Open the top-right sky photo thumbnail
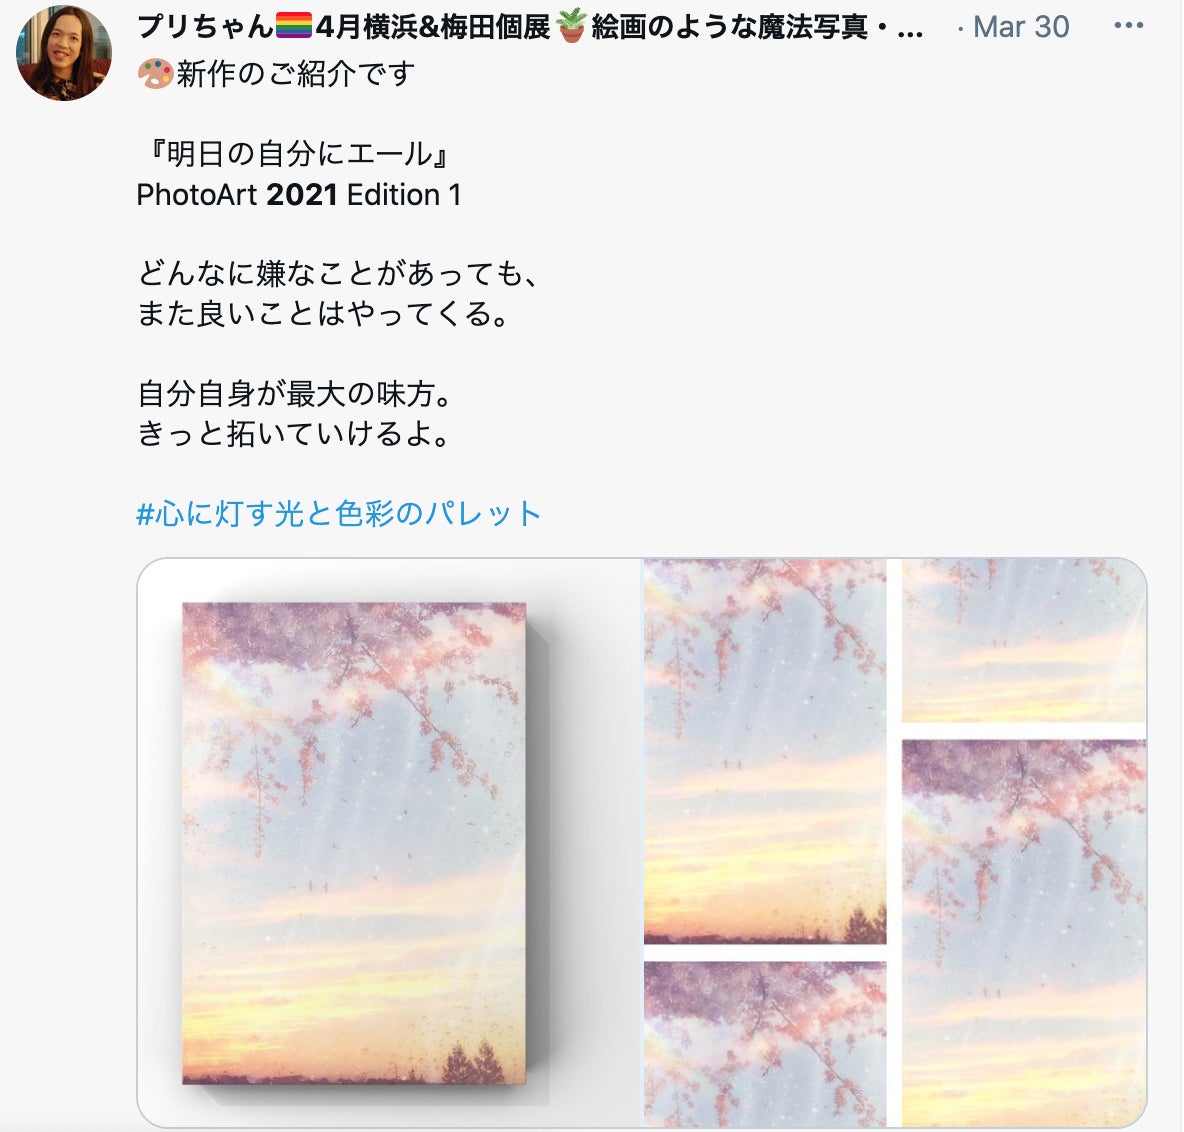 tap(1025, 640)
